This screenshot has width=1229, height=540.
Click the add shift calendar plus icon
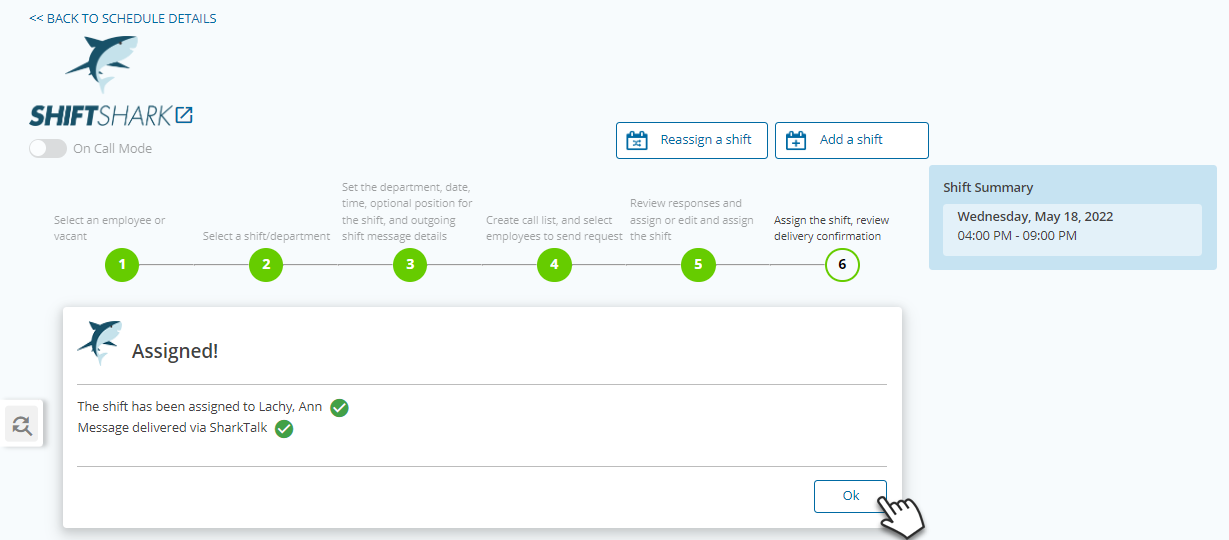pos(796,140)
